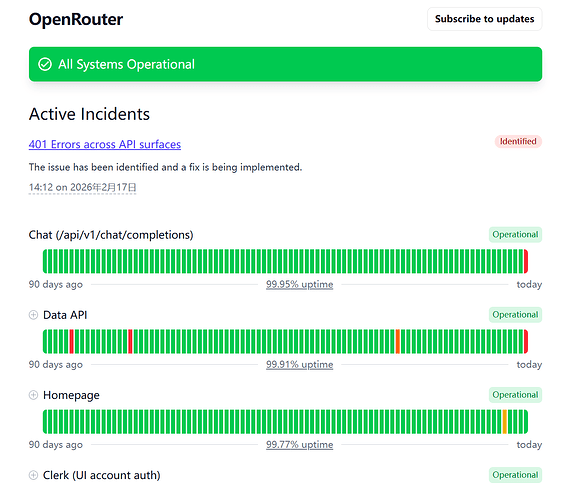
Task: Click the Homepage component label
Action: [71, 395]
